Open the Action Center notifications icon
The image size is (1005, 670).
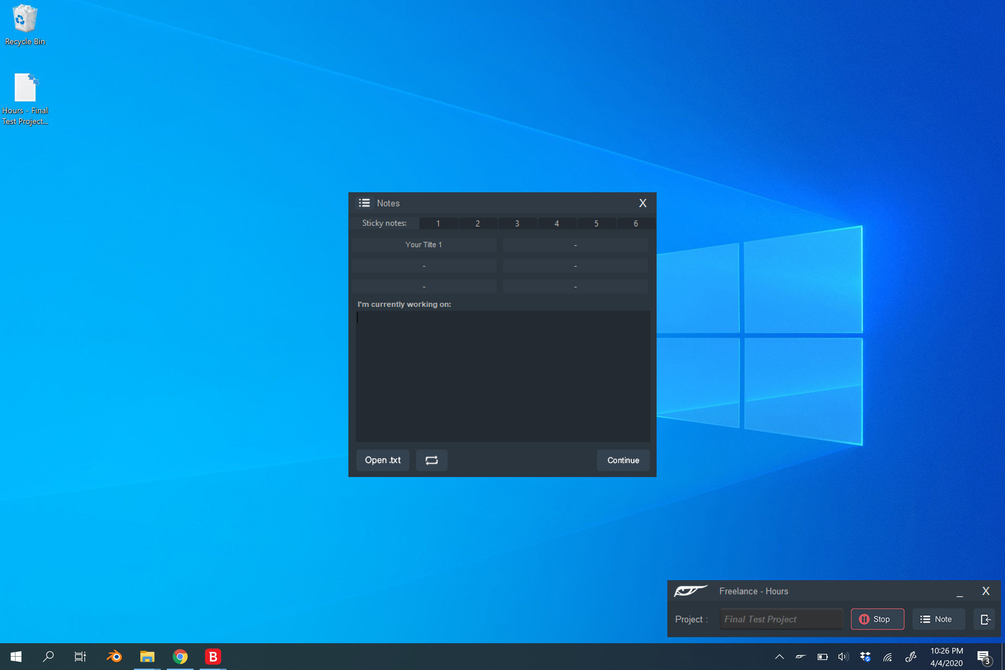click(984, 657)
